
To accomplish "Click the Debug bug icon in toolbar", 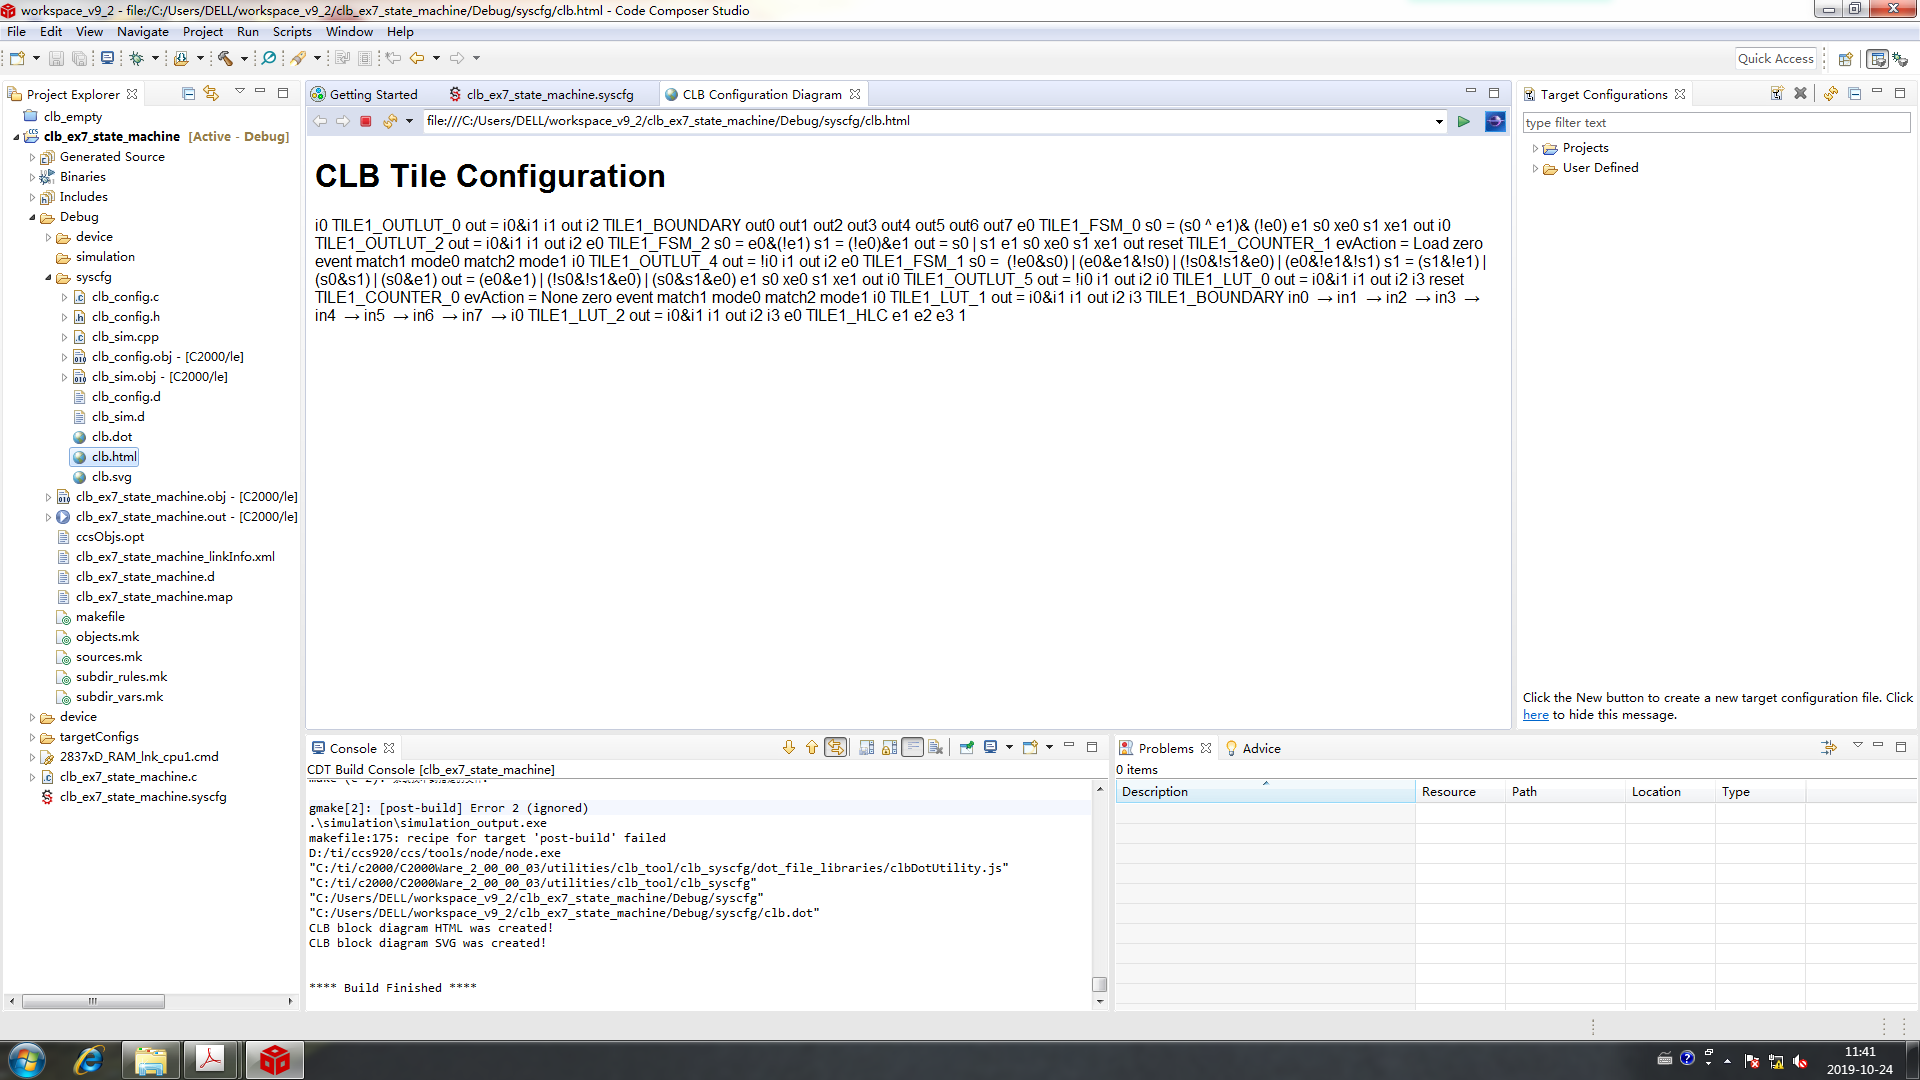I will pos(137,59).
